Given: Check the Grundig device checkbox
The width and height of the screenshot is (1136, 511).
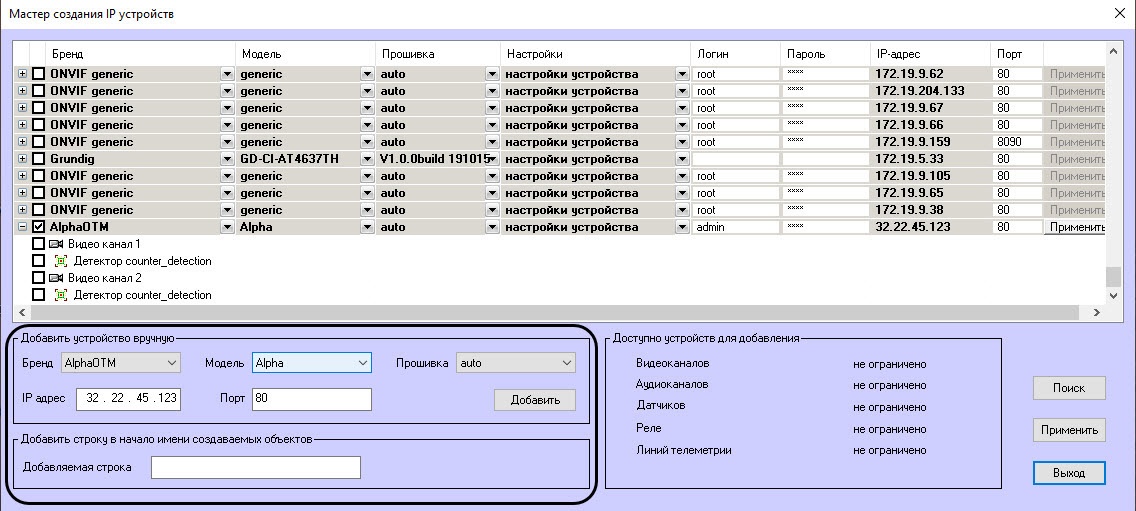Looking at the screenshot, I should point(38,159).
